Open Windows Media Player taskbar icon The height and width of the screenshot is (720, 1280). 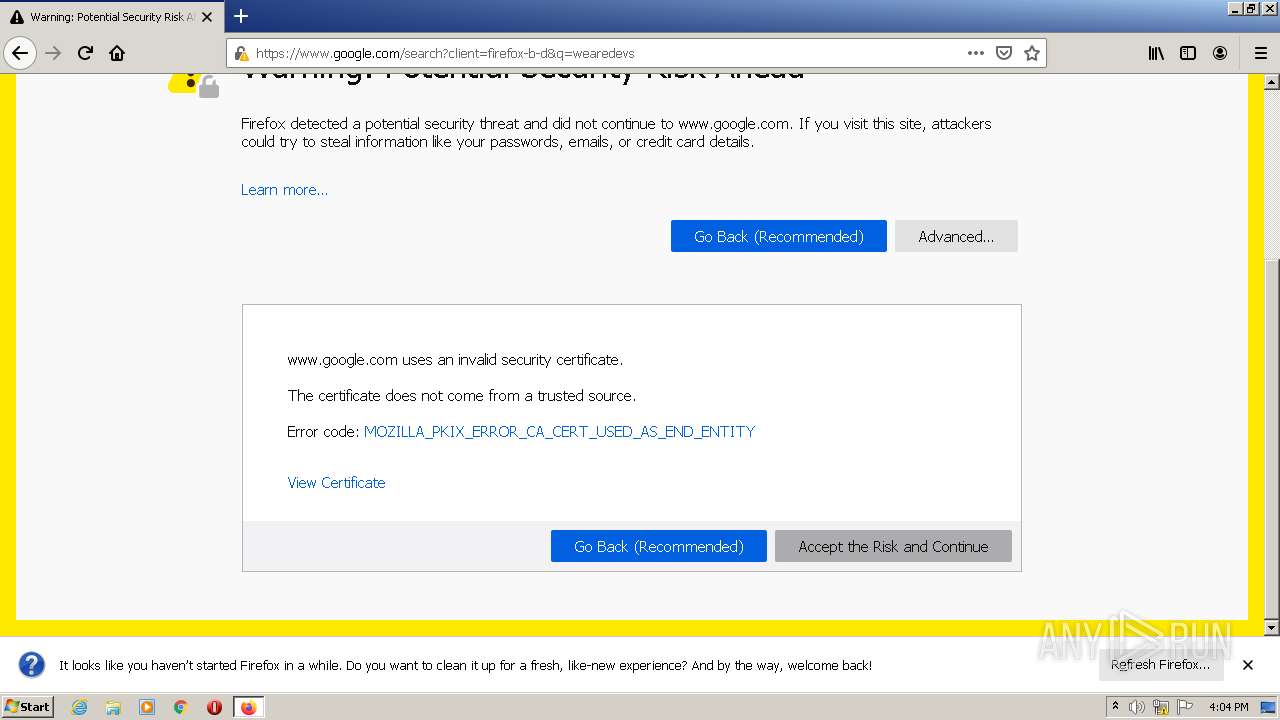click(147, 707)
